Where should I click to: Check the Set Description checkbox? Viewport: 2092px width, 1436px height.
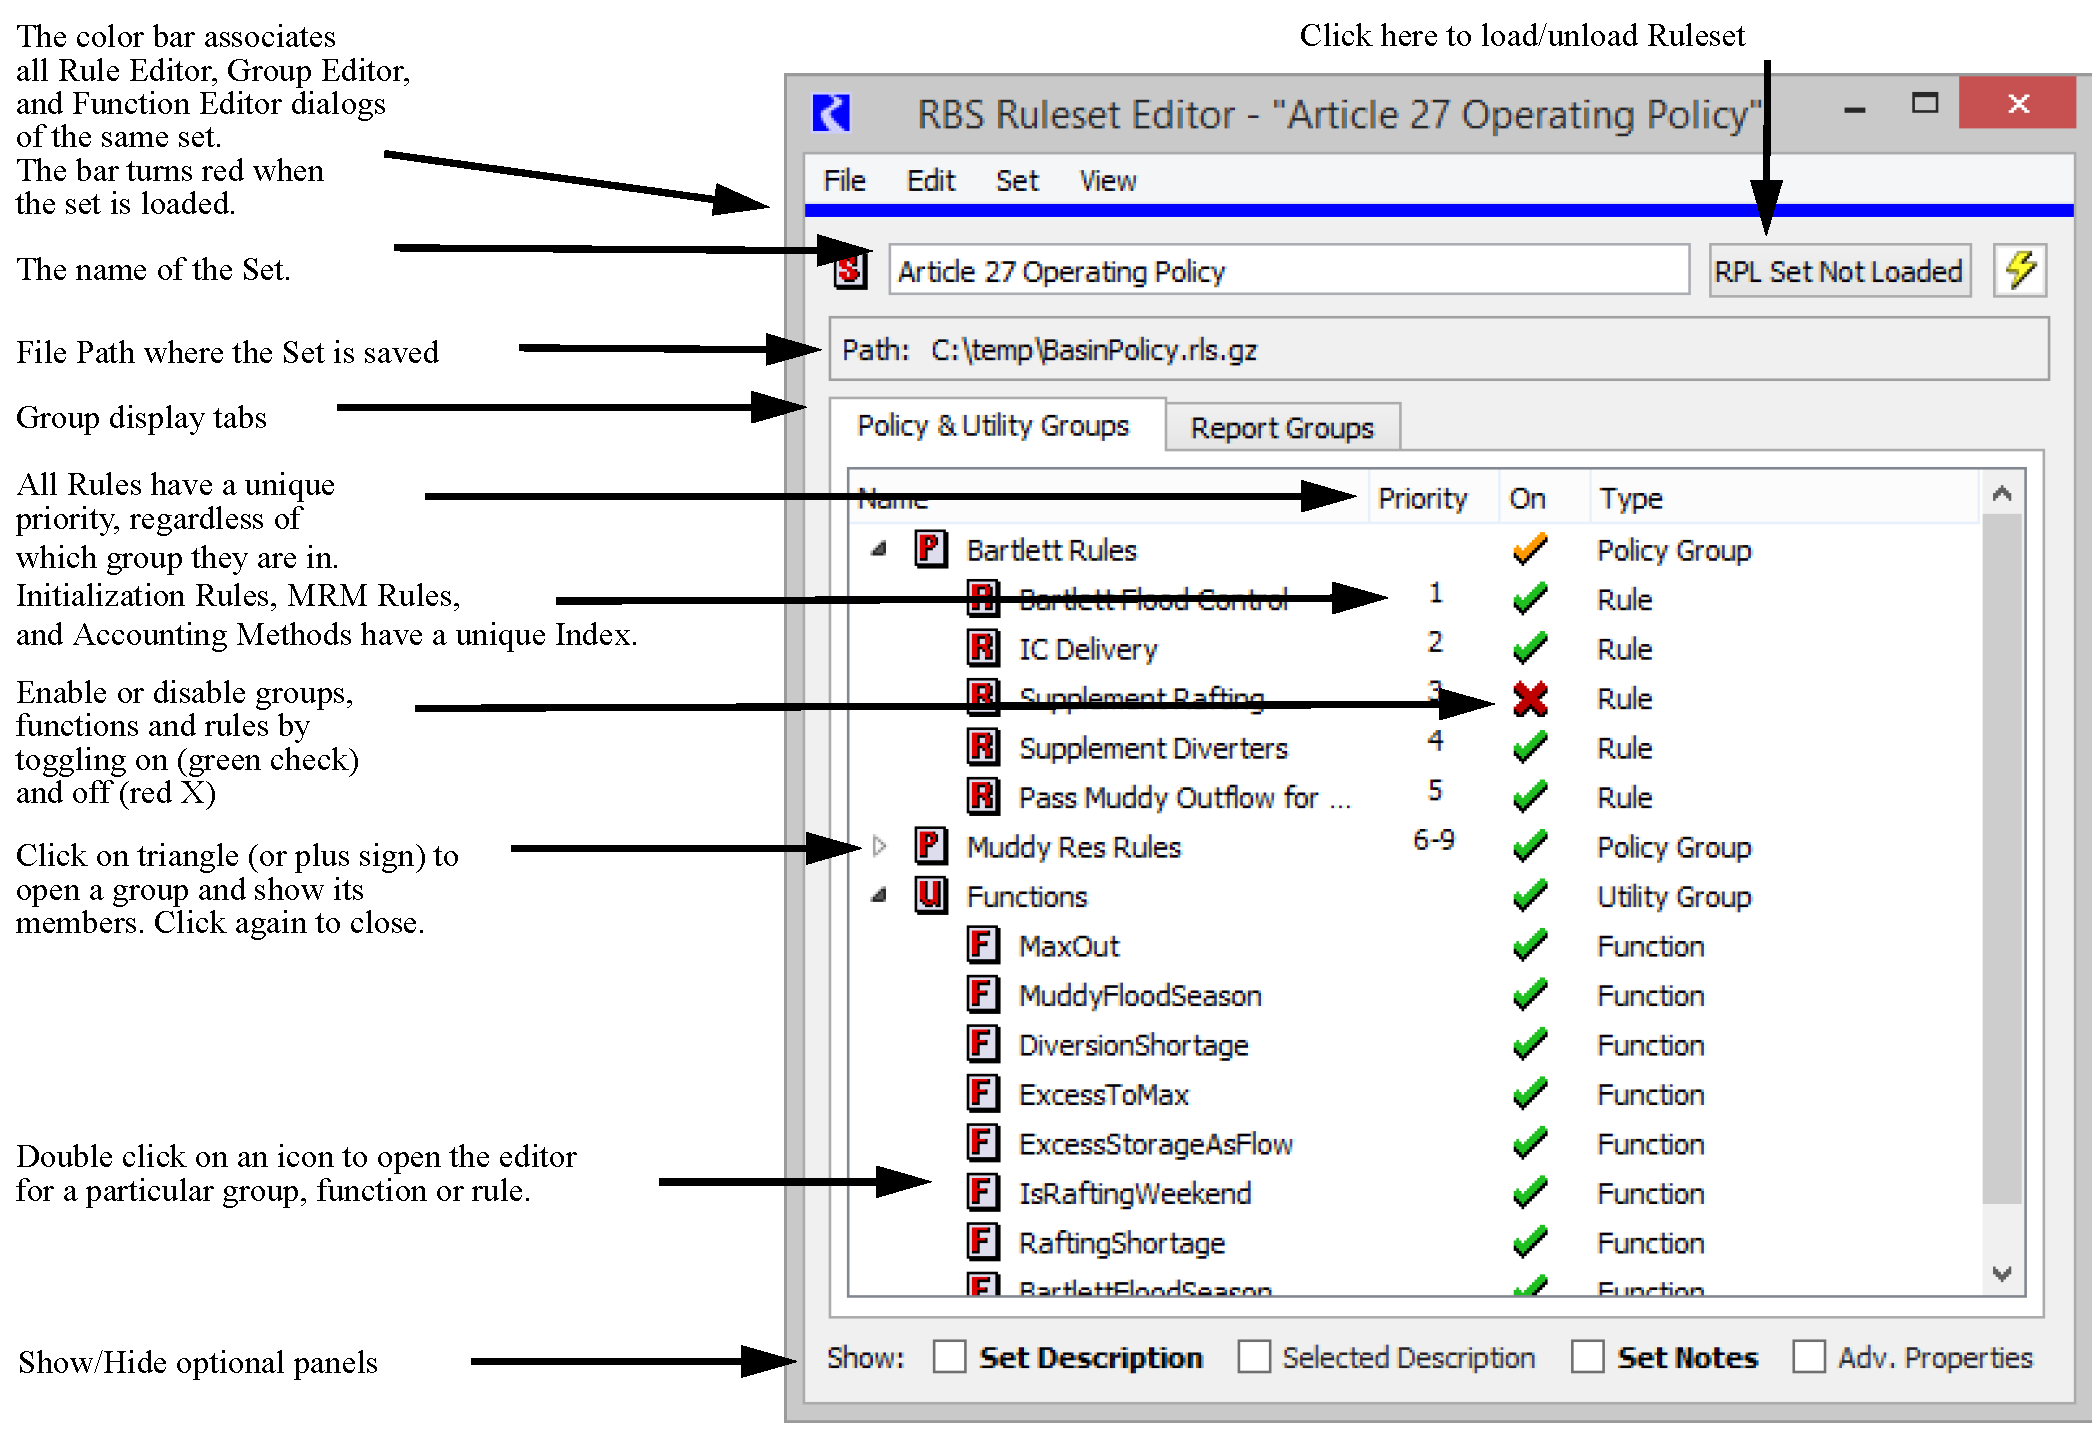tap(949, 1357)
